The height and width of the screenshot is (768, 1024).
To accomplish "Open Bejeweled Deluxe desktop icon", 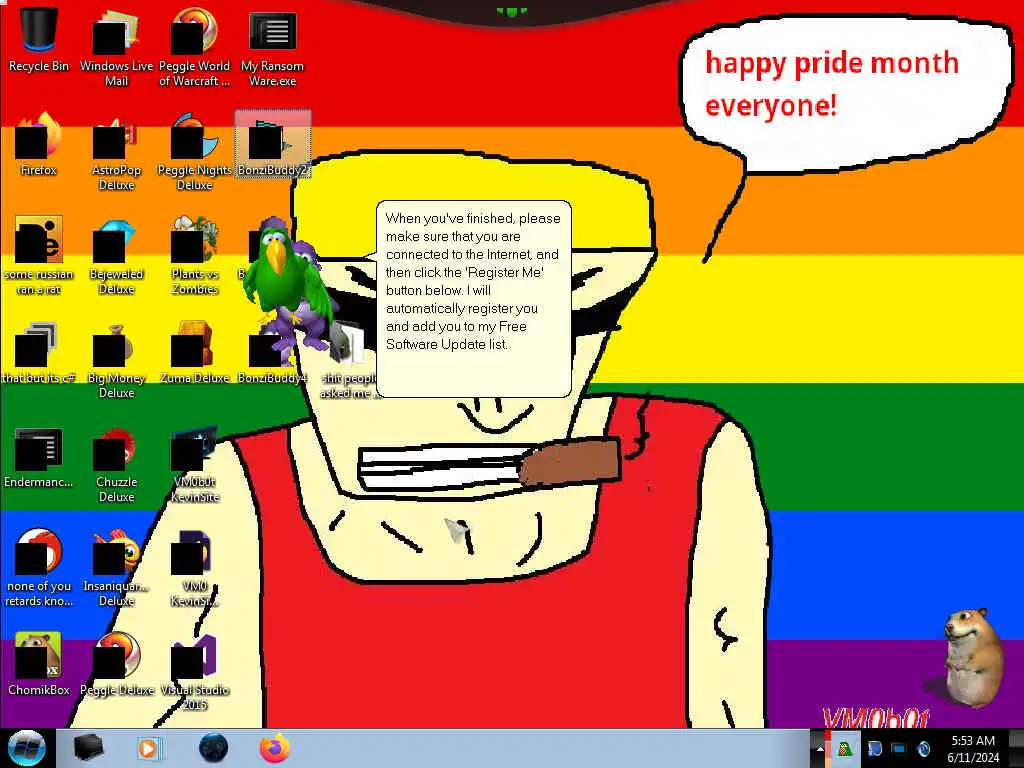I will (x=116, y=256).
